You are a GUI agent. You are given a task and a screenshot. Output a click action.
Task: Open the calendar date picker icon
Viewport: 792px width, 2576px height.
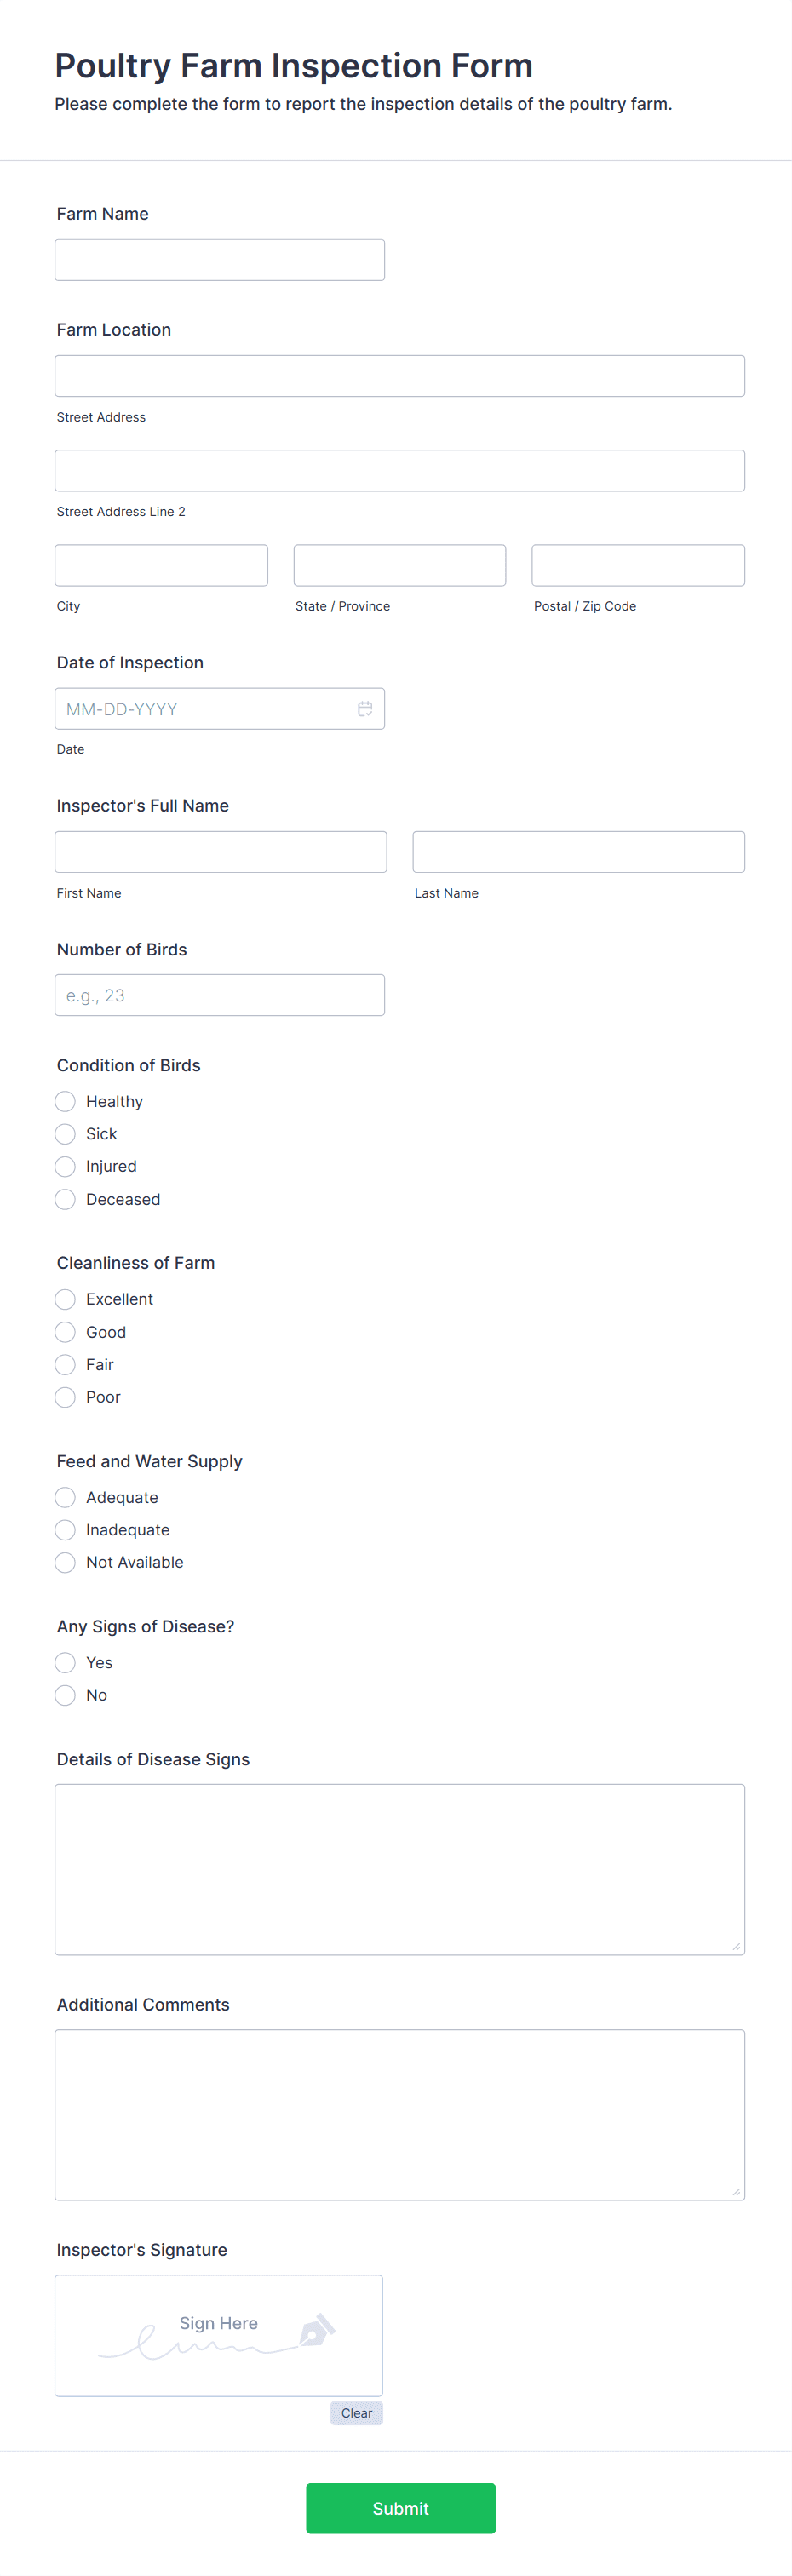click(x=365, y=709)
